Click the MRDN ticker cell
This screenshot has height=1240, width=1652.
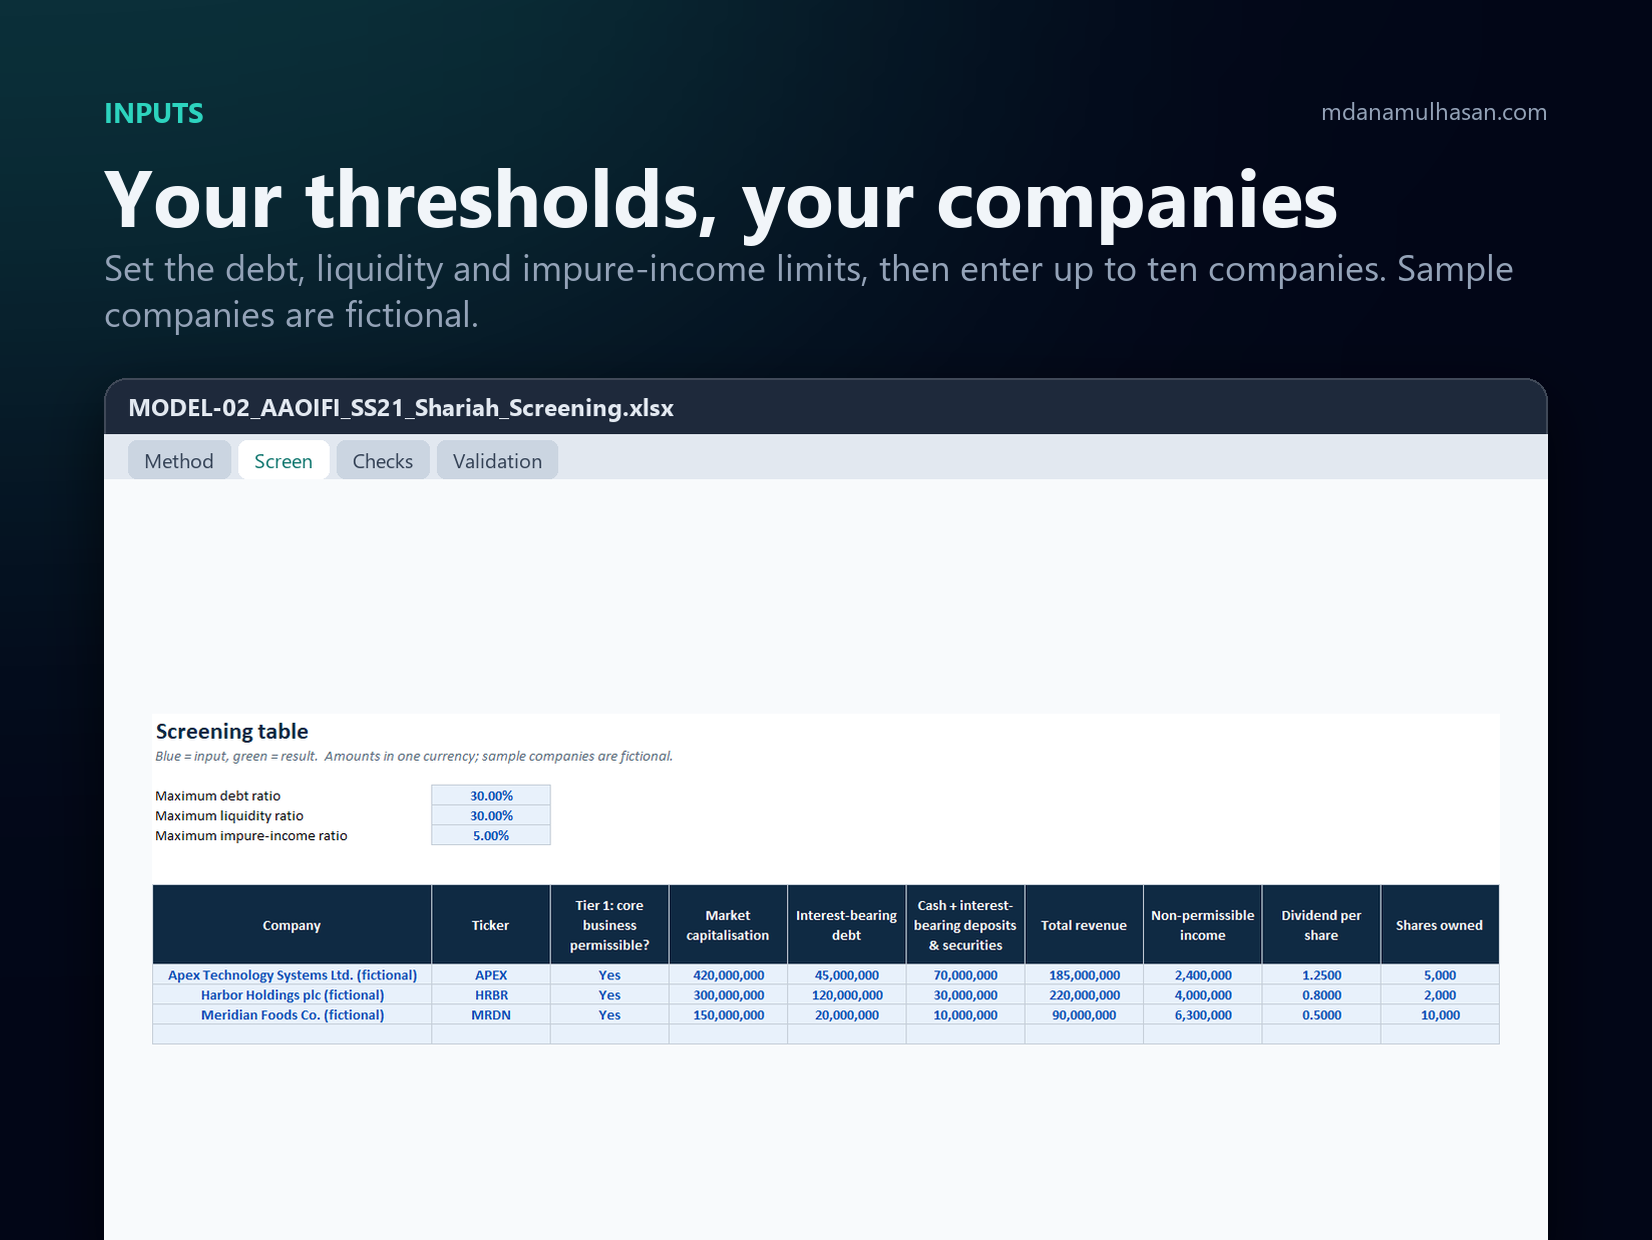[x=491, y=1015]
